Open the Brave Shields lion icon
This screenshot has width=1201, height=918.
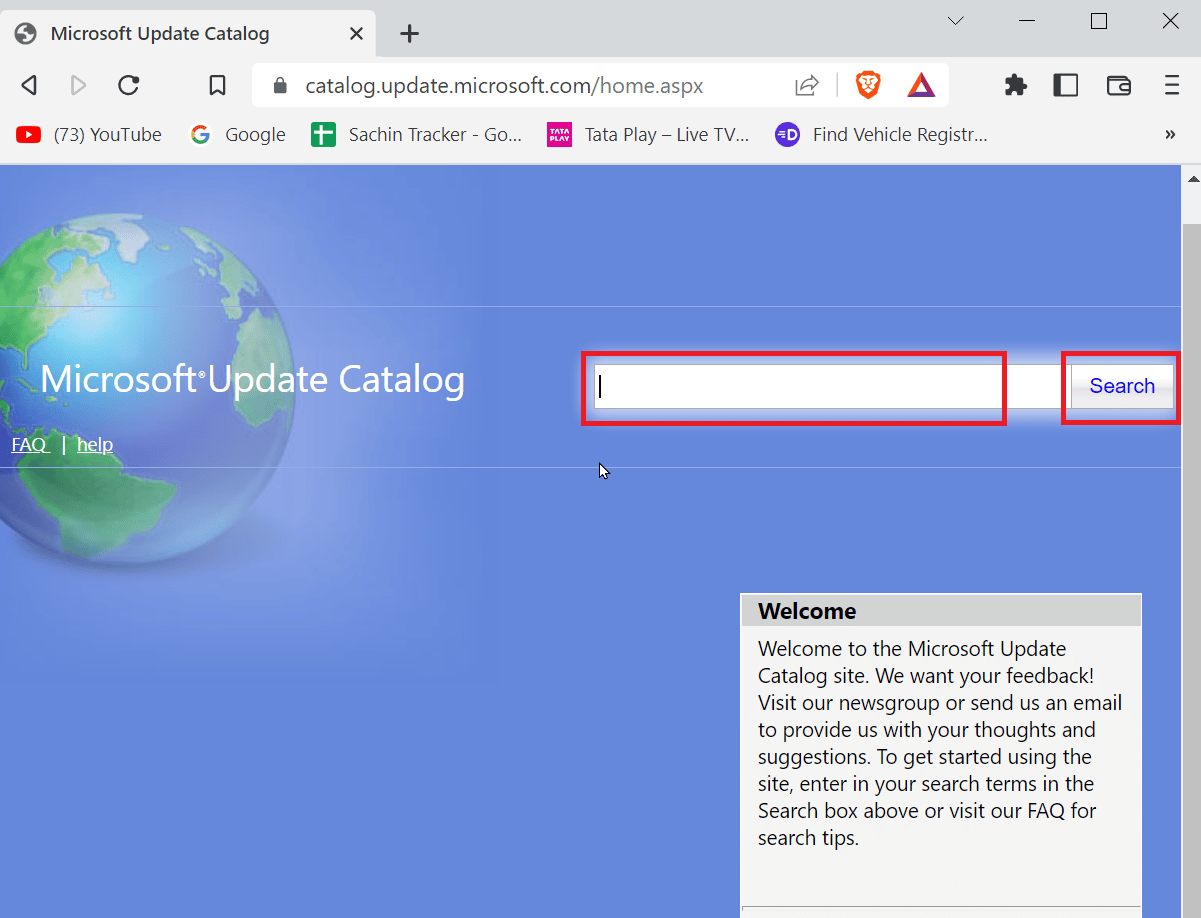868,85
